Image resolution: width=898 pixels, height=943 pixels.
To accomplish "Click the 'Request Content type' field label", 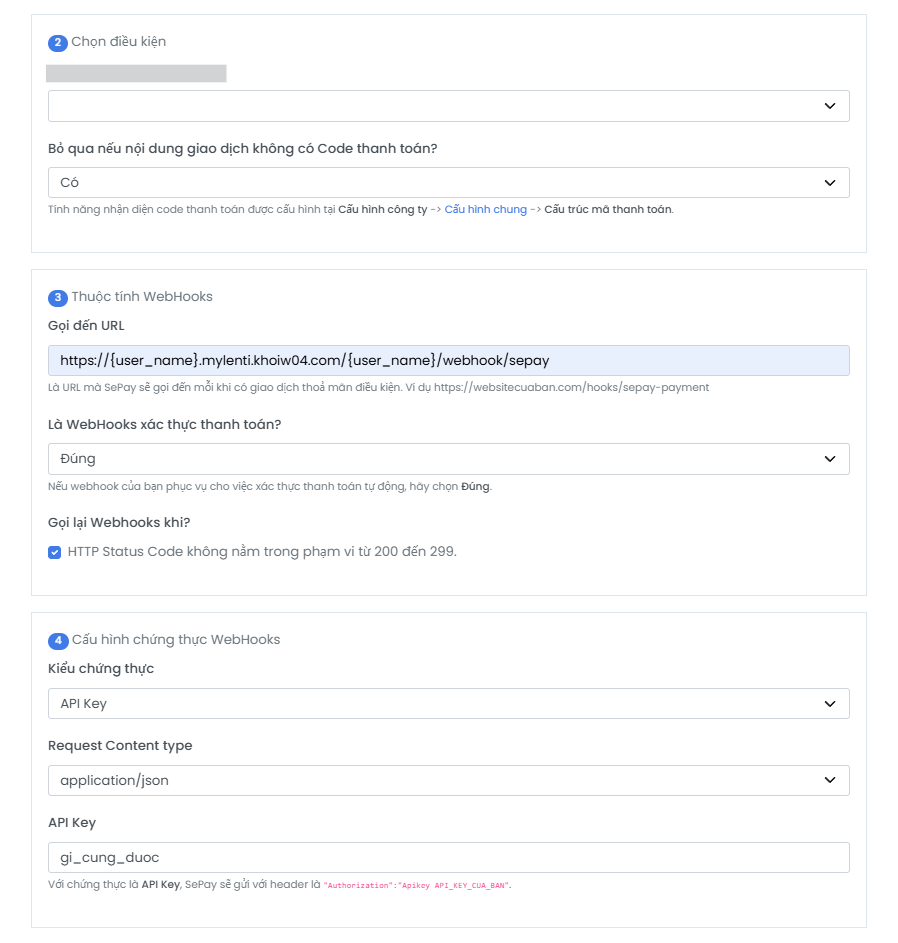I will tap(120, 746).
